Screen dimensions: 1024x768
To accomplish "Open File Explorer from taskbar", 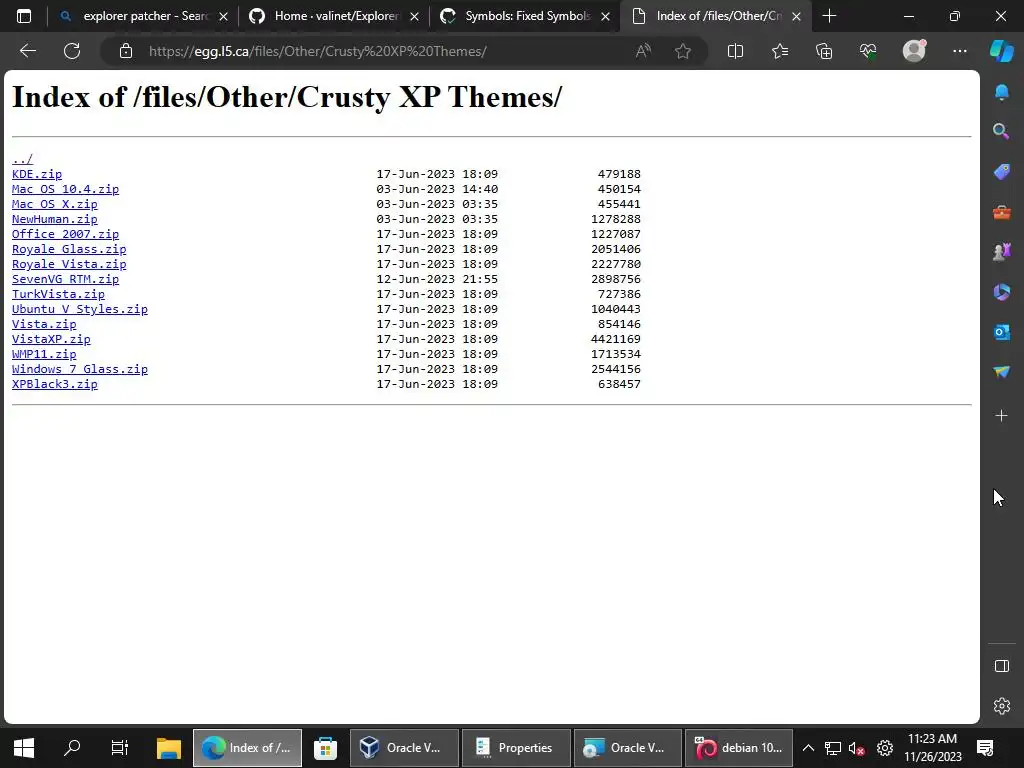I will click(168, 748).
